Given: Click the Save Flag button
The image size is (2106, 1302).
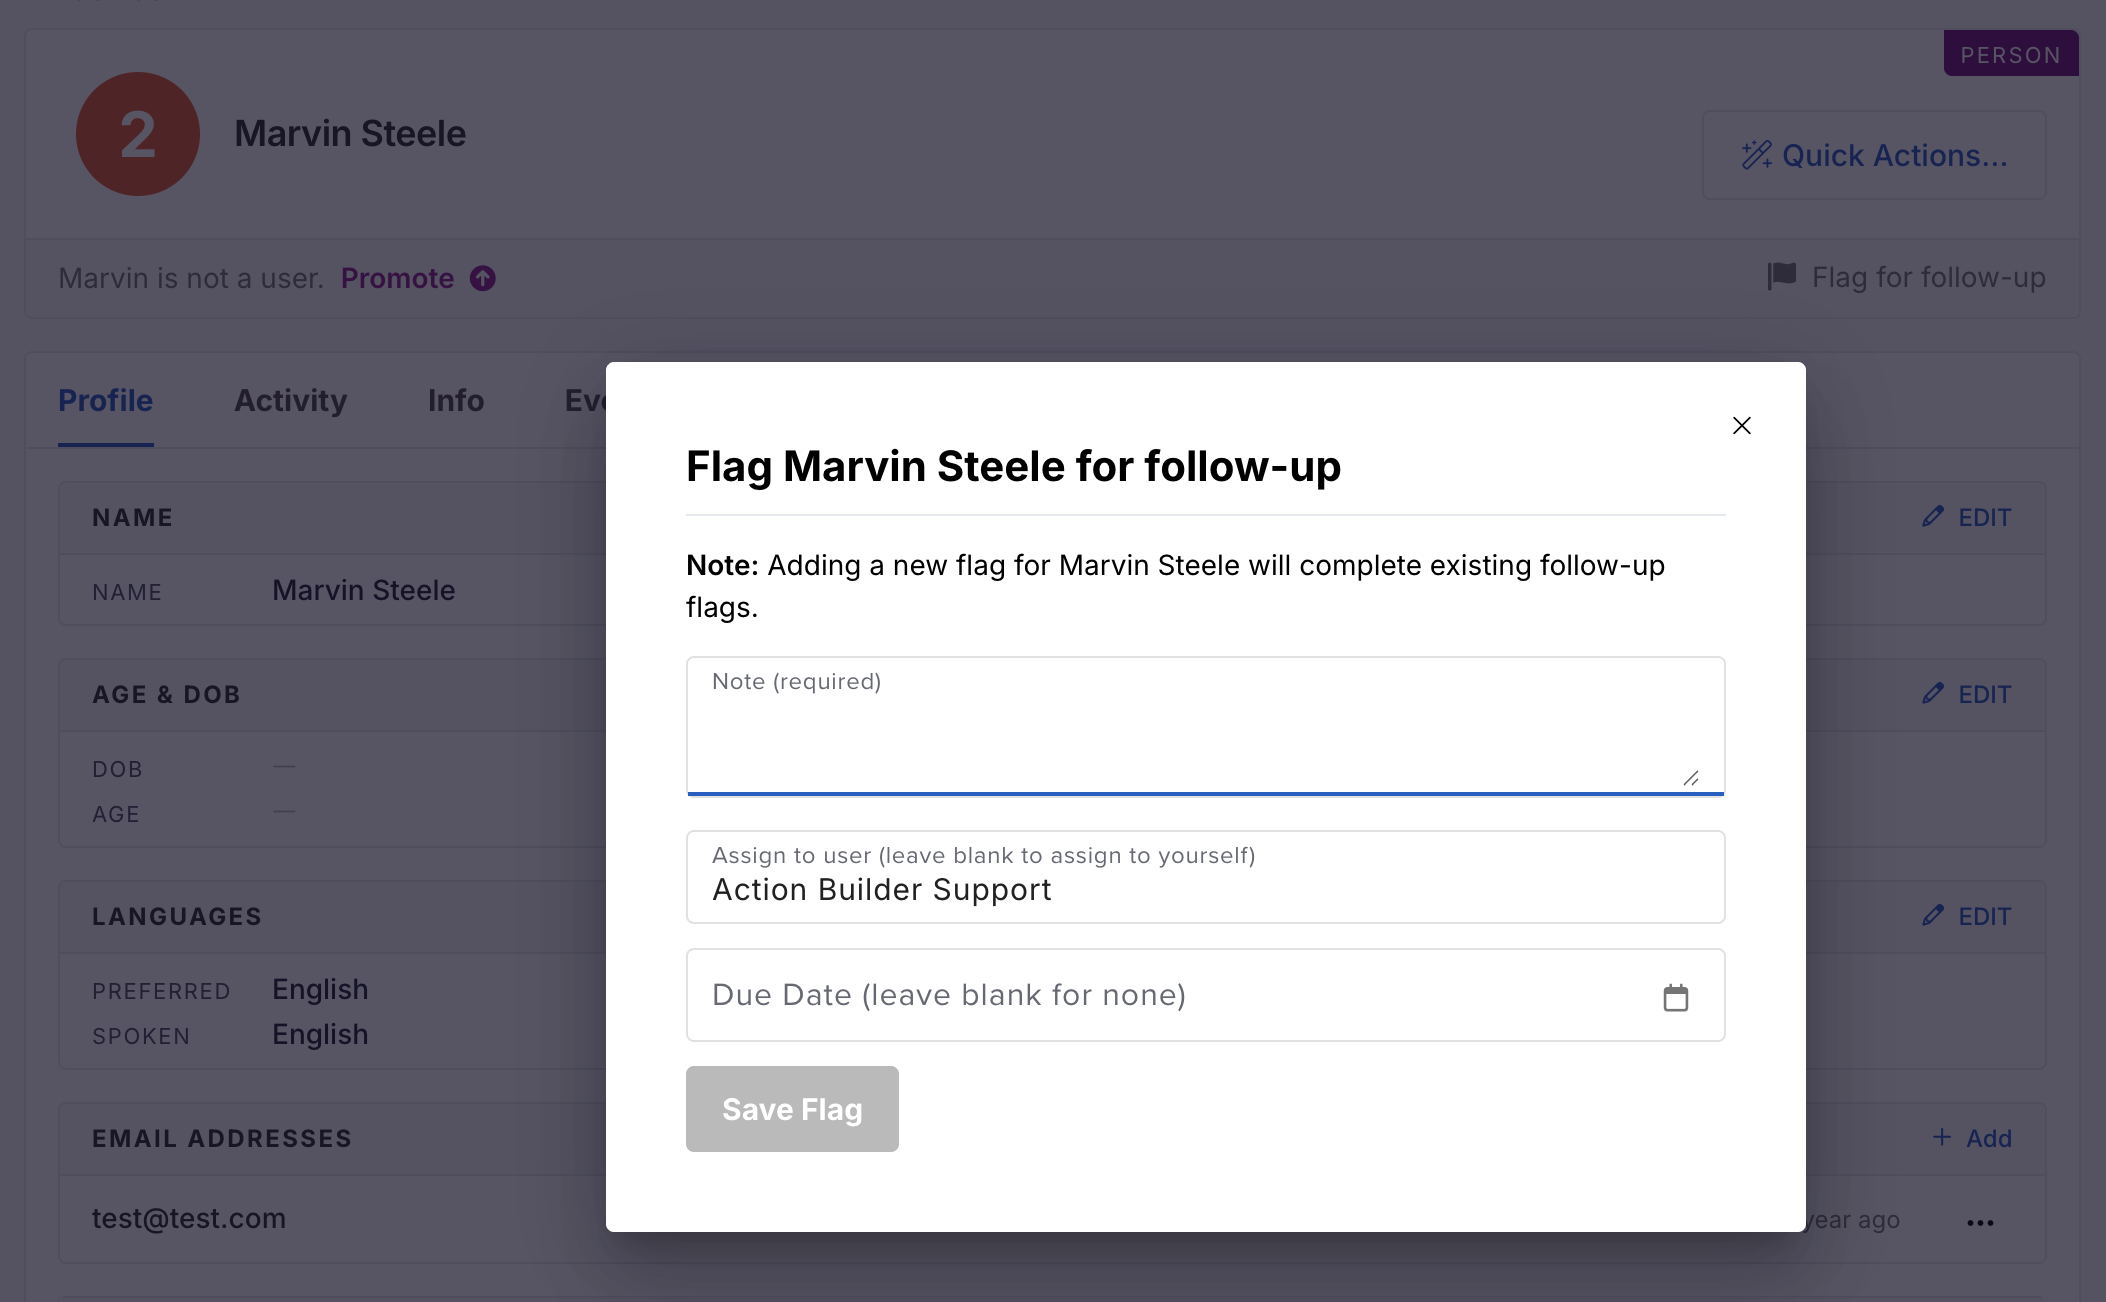Looking at the screenshot, I should [x=792, y=1109].
